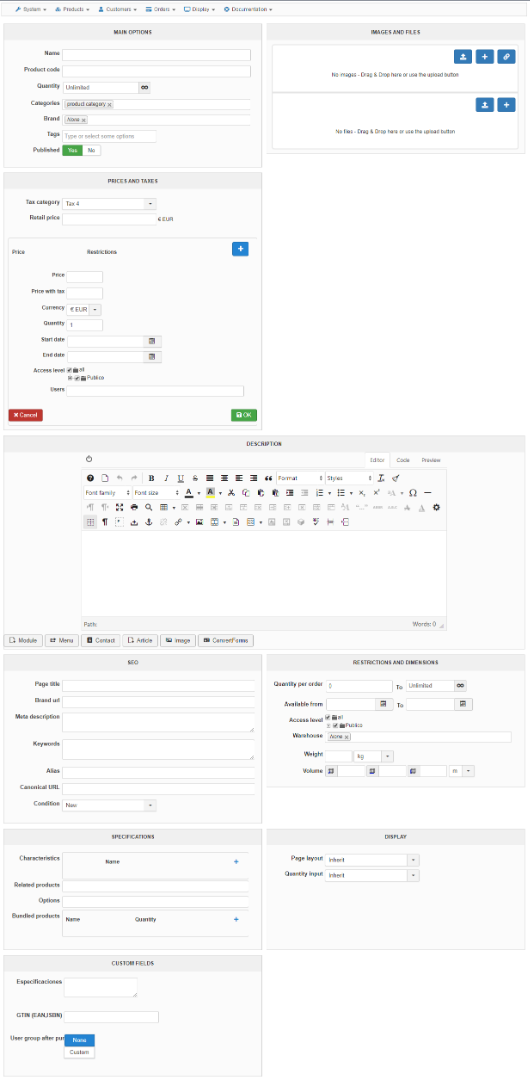The image size is (530, 1080).
Task: Apply Italic formatting in the editor toolbar
Action: (x=166, y=478)
